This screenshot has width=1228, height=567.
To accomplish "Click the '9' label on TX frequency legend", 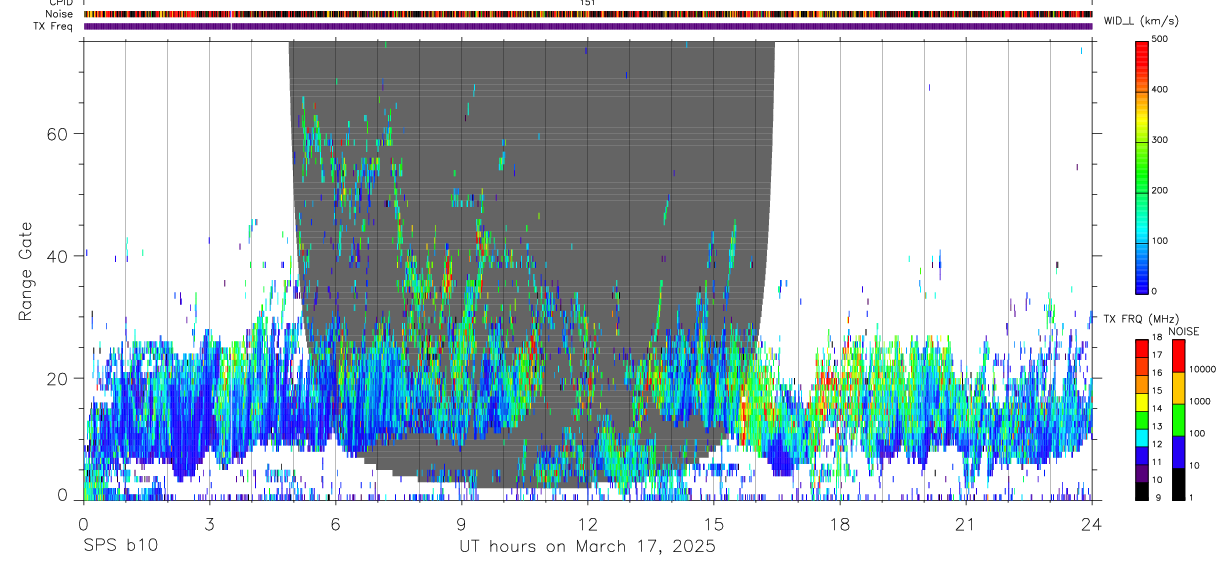I will 1156,498.
